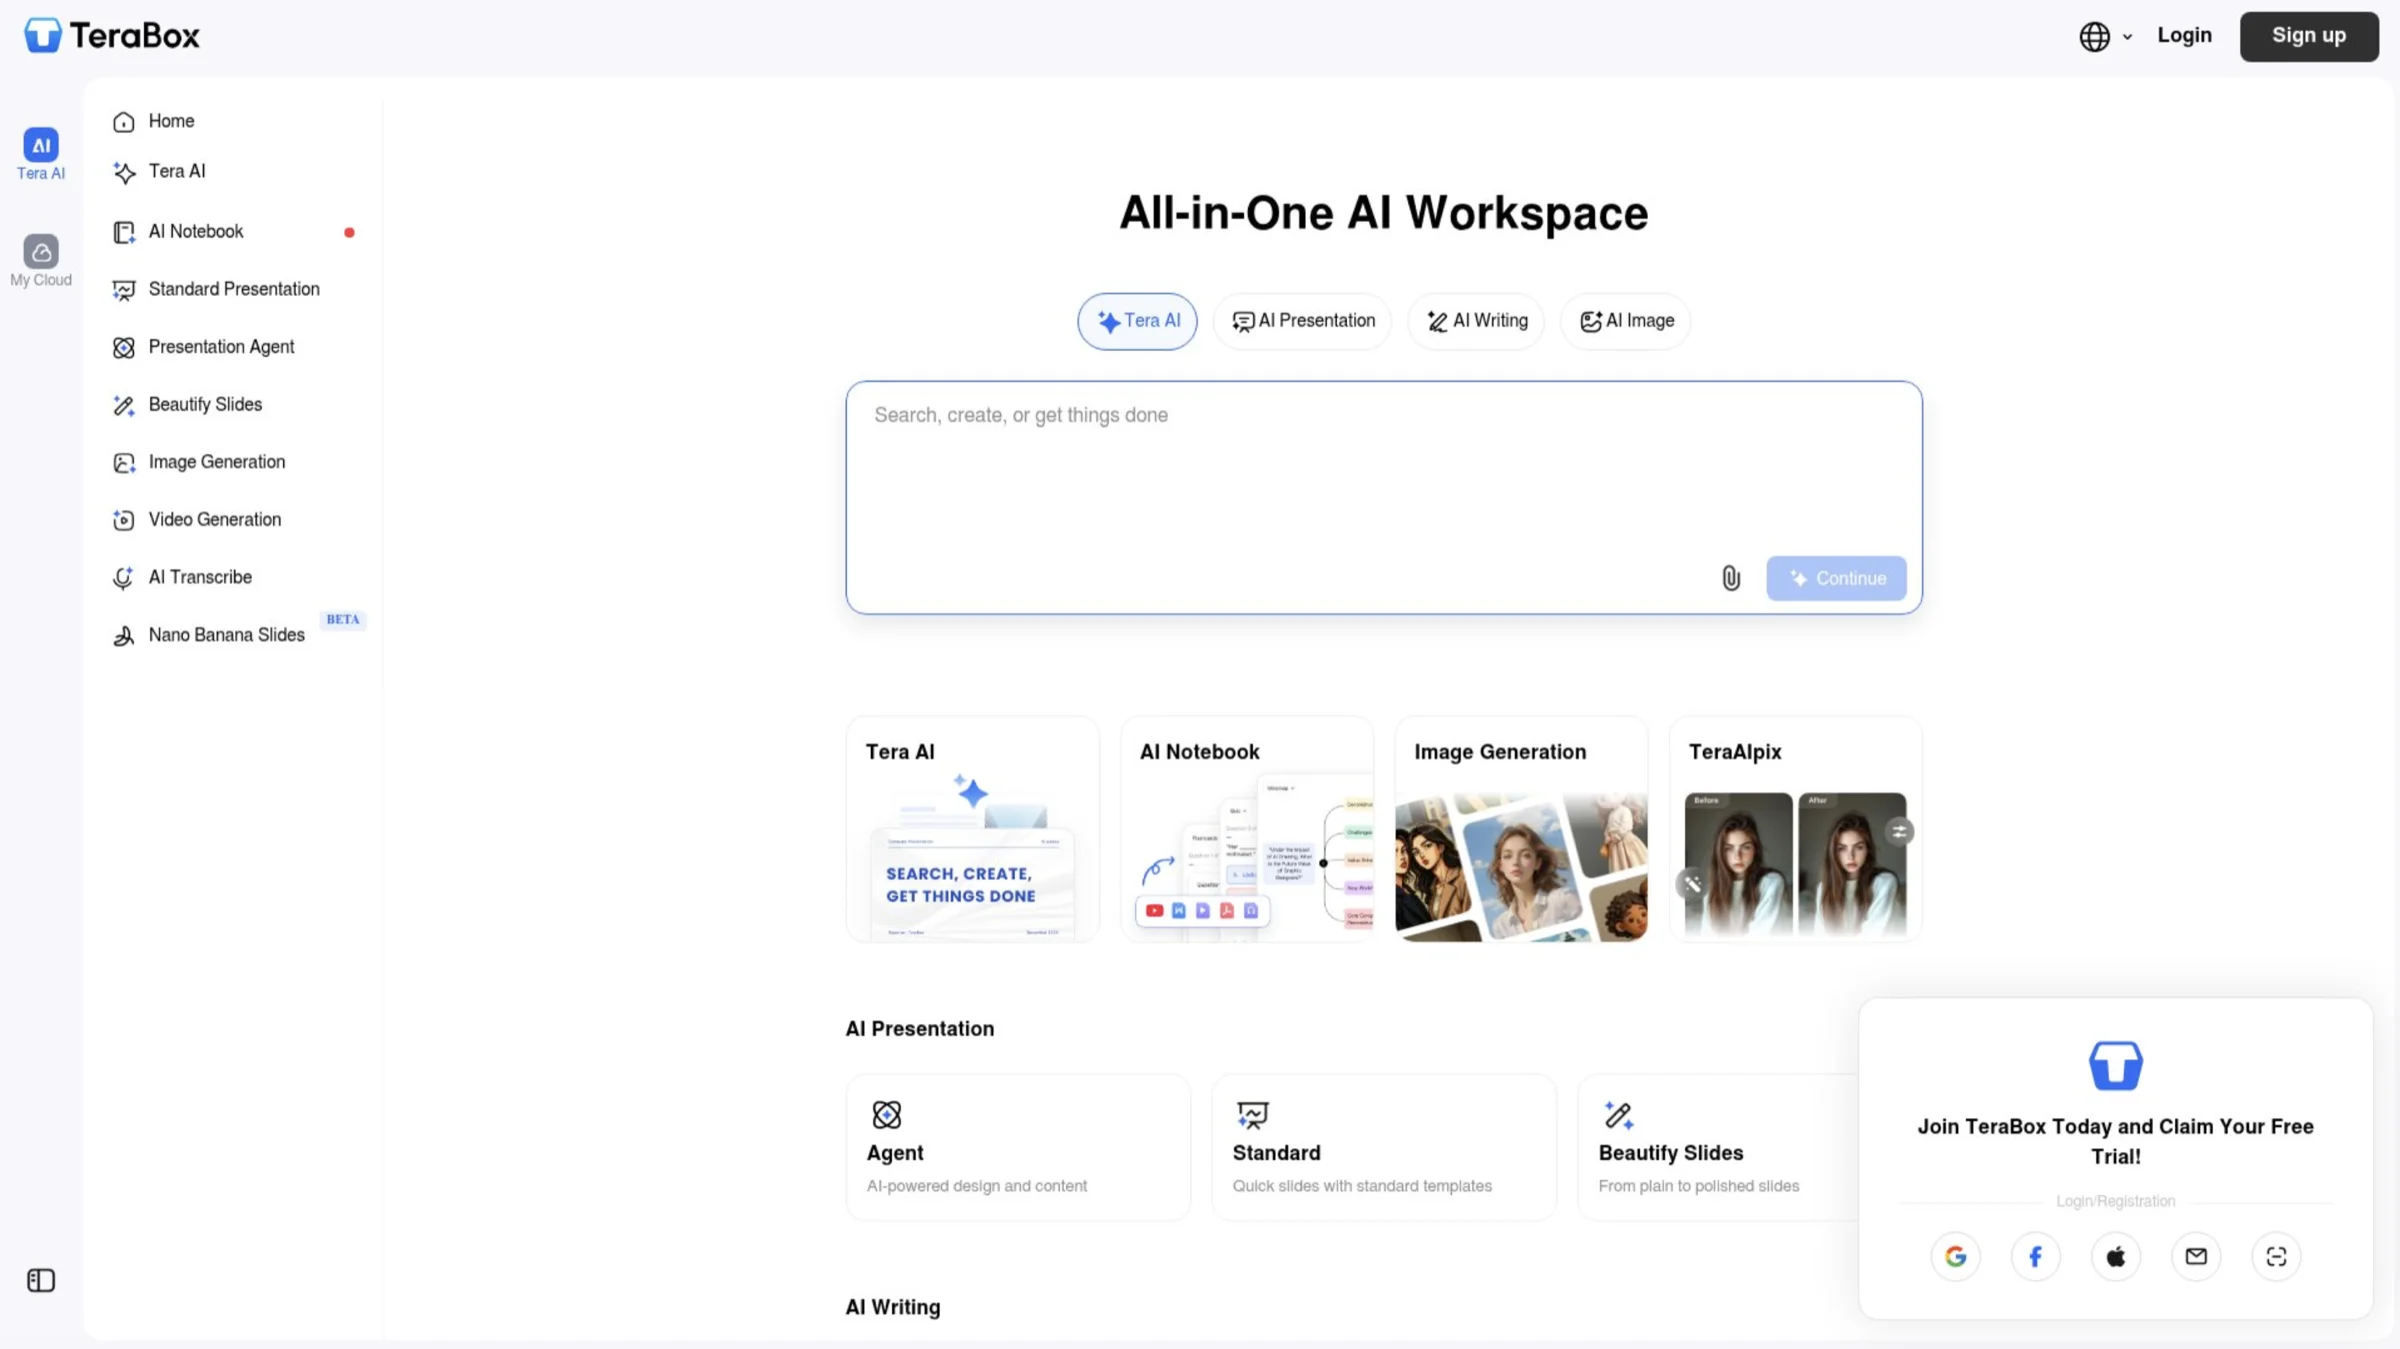Sign in with the Facebook icon
Viewport: 2400px width, 1349px height.
click(2035, 1256)
